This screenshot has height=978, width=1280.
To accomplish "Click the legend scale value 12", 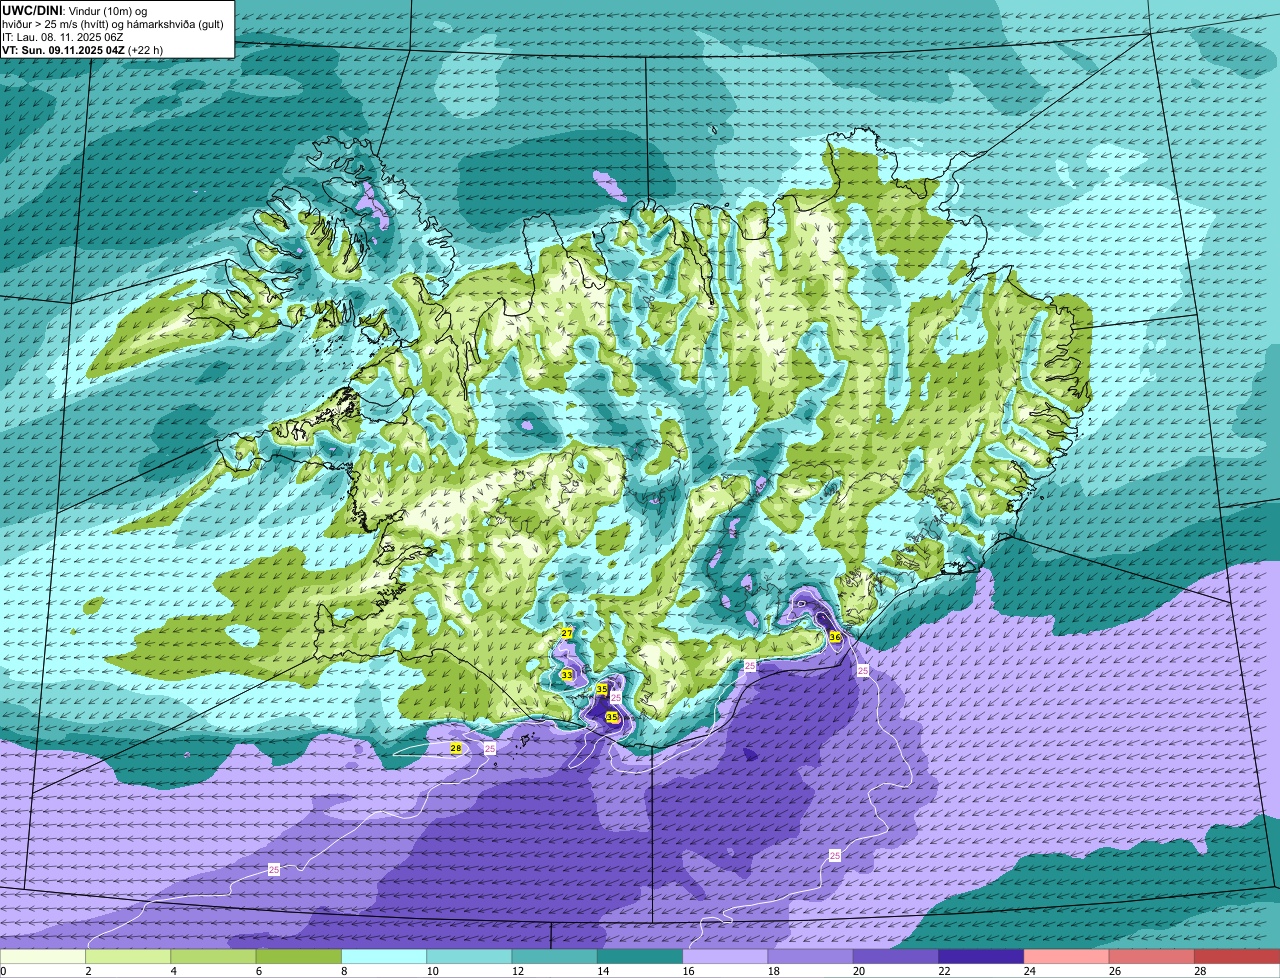I will pos(517,971).
